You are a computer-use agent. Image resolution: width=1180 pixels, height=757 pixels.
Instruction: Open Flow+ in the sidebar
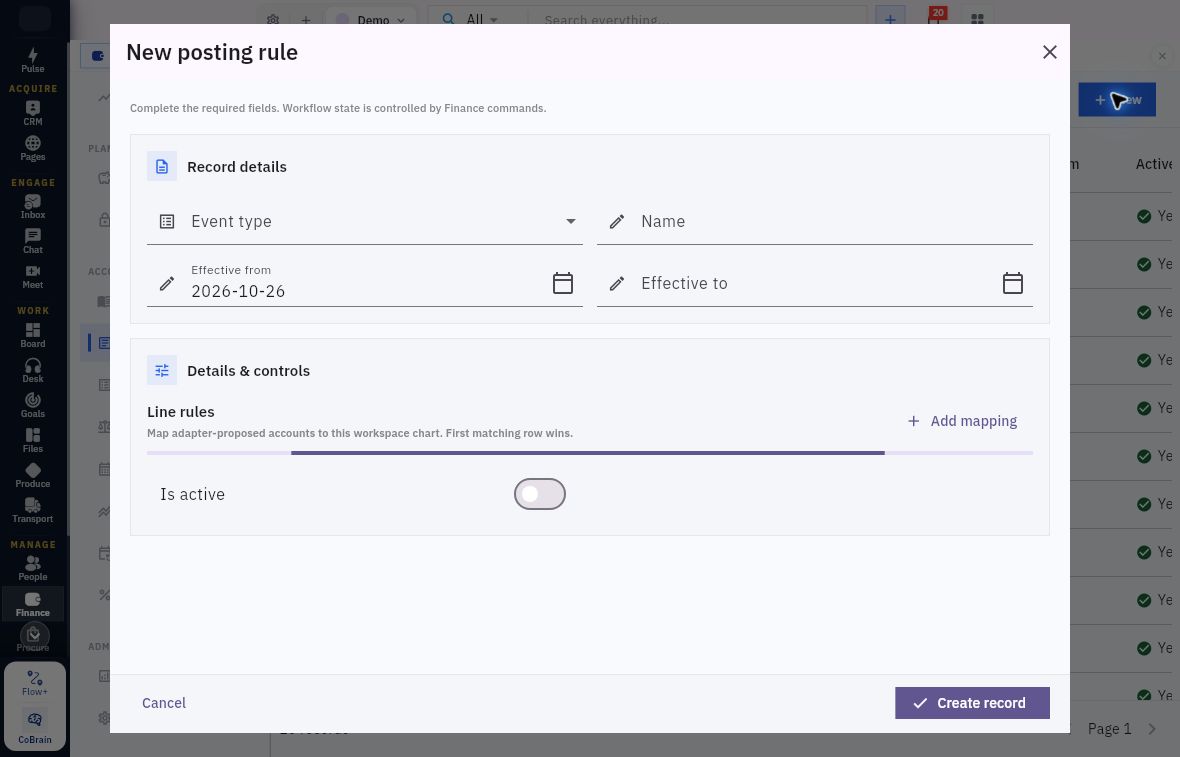[35, 683]
